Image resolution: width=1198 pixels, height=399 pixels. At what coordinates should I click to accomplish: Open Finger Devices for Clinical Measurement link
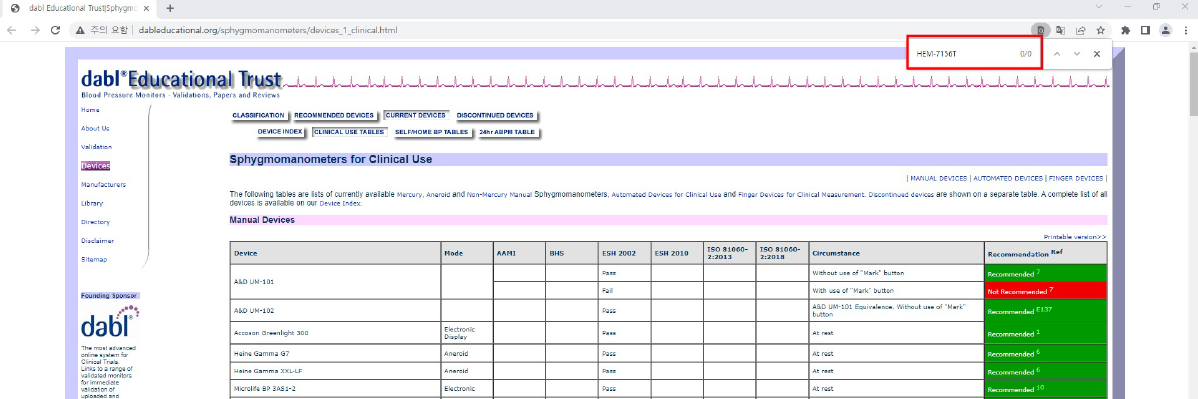click(801, 195)
